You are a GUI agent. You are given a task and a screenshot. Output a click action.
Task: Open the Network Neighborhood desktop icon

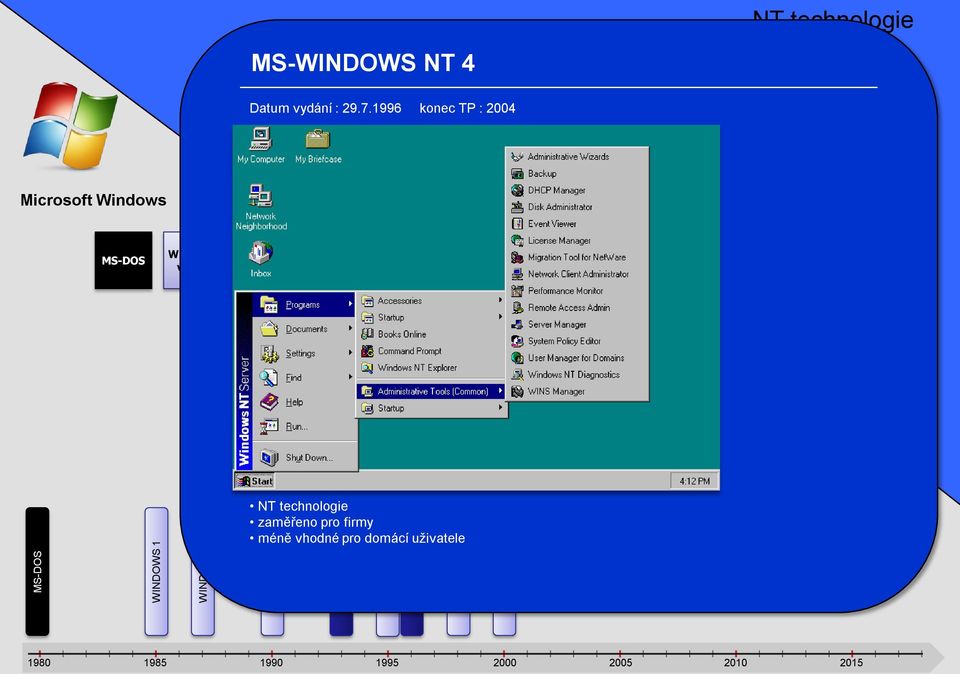261,207
